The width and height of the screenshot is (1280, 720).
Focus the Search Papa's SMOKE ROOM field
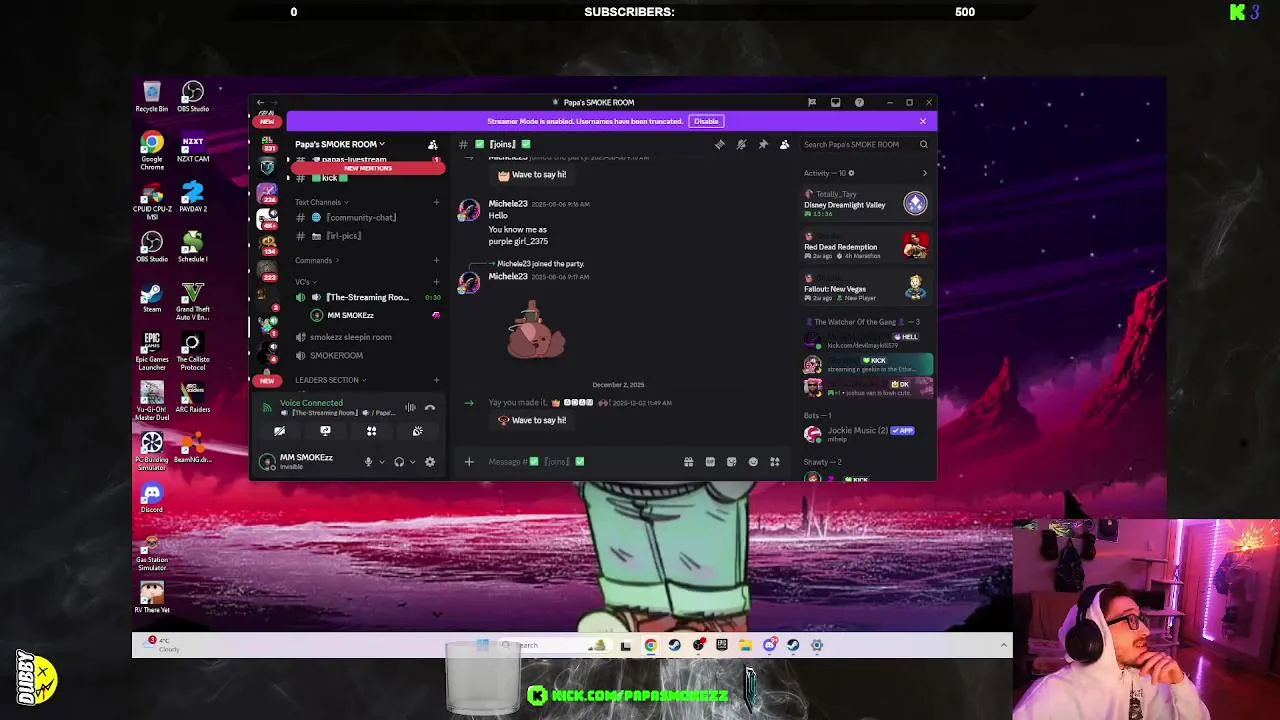coord(865,144)
